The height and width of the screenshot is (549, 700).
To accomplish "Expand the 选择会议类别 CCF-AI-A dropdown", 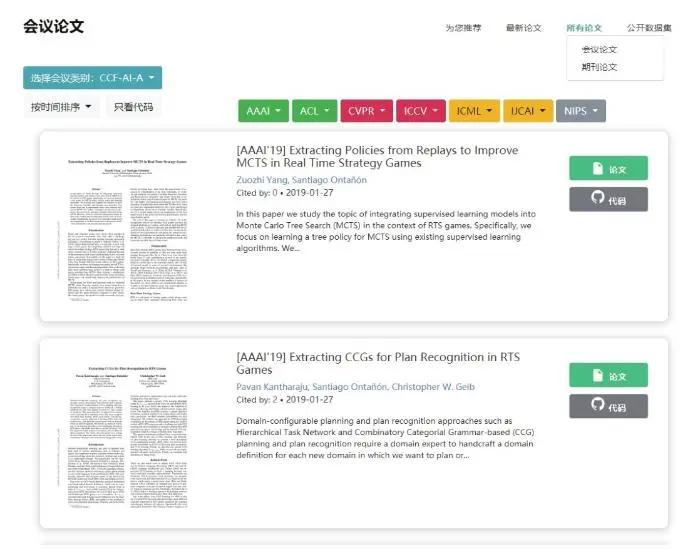I will 92,78.
